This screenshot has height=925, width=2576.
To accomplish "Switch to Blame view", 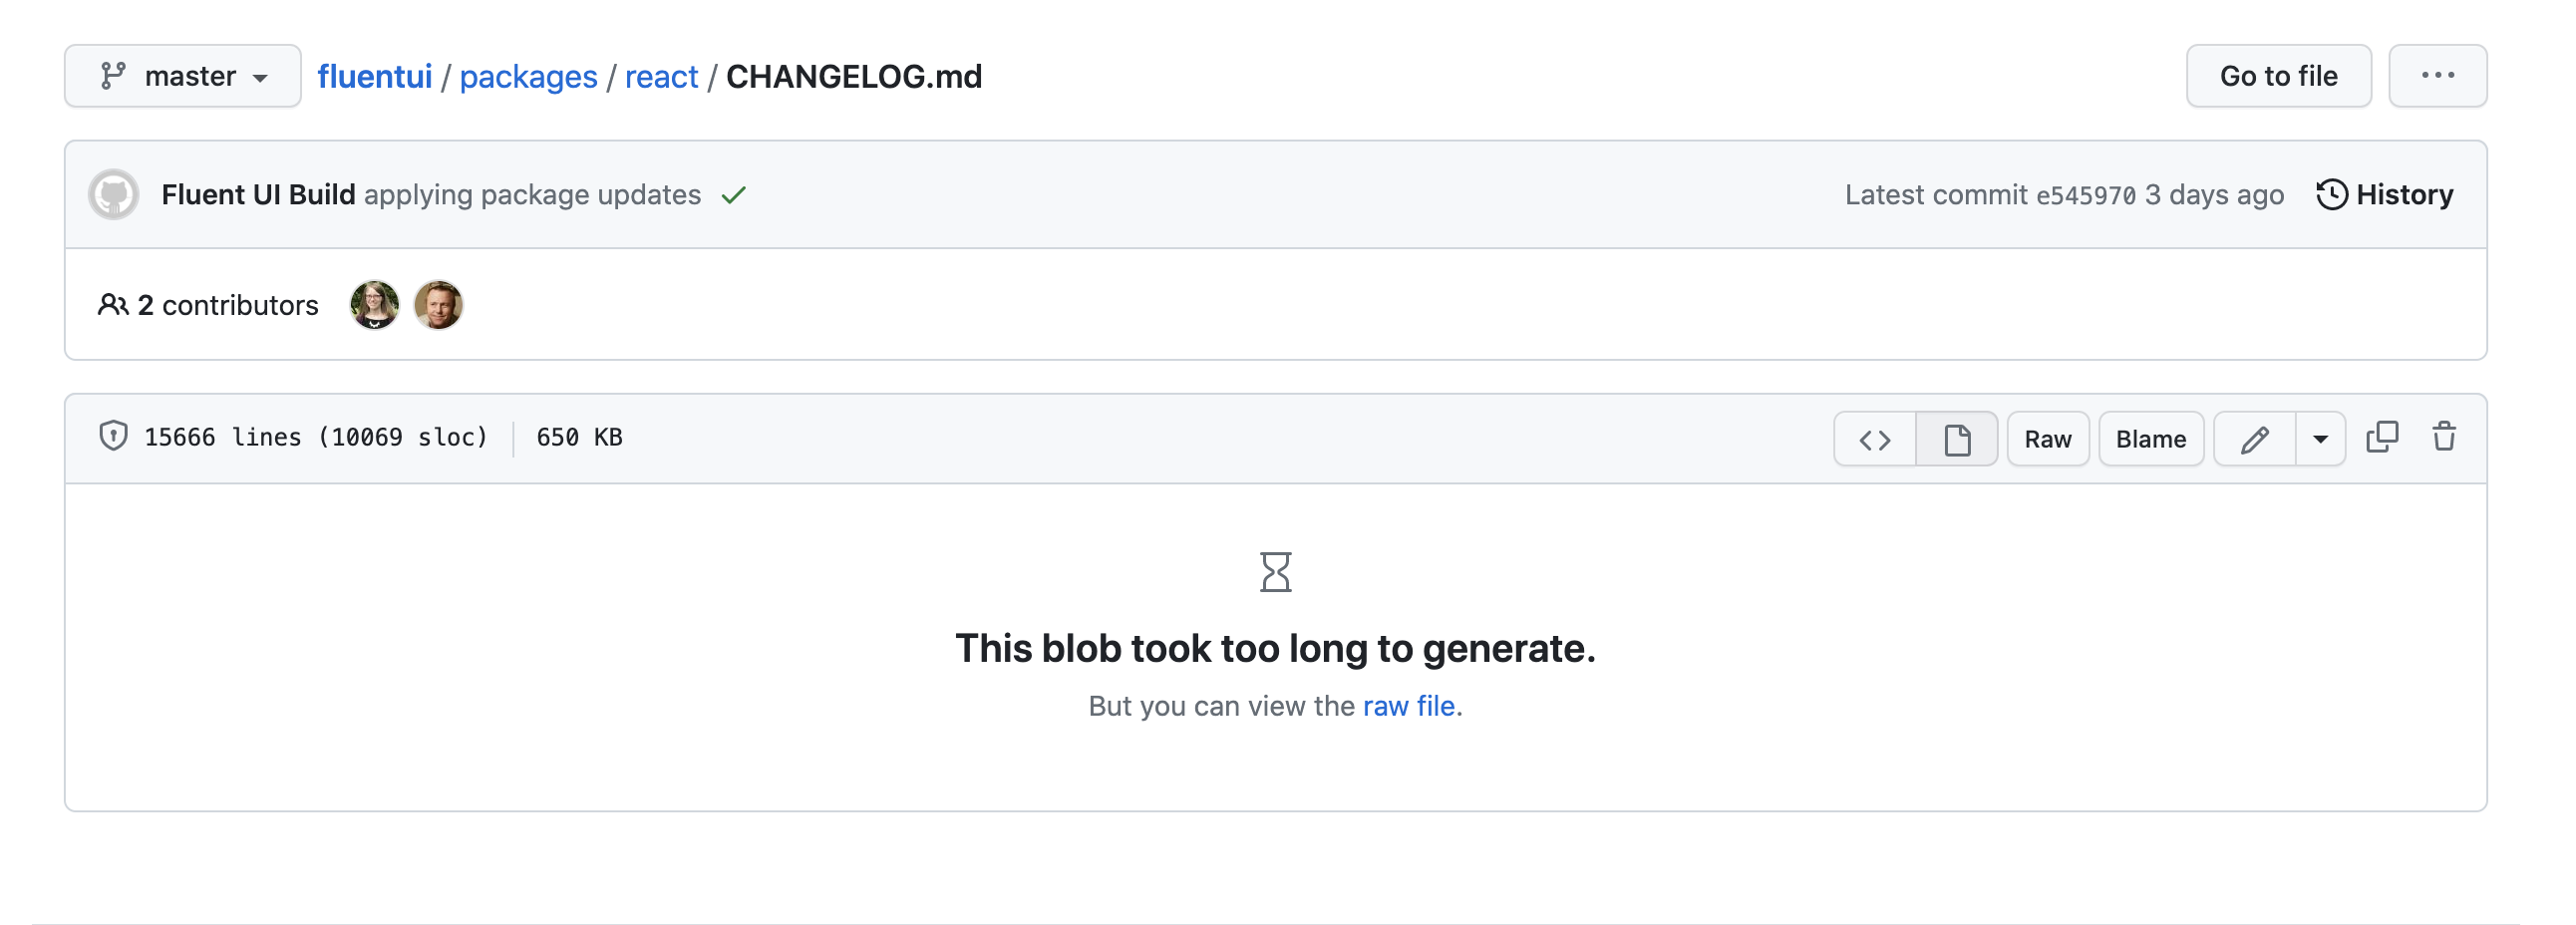I will tap(2151, 438).
